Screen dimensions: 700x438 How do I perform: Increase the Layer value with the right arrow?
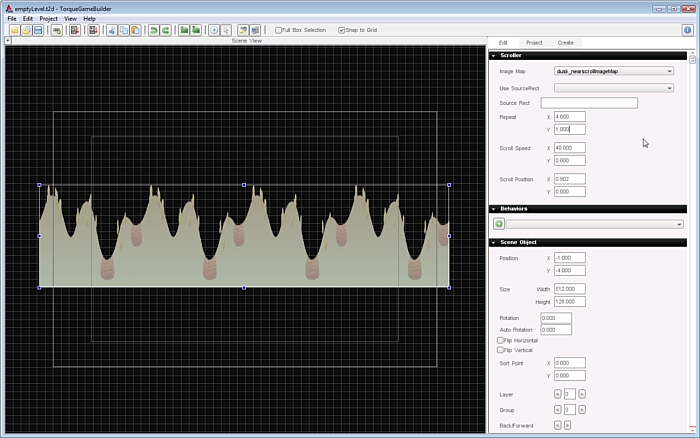point(582,394)
